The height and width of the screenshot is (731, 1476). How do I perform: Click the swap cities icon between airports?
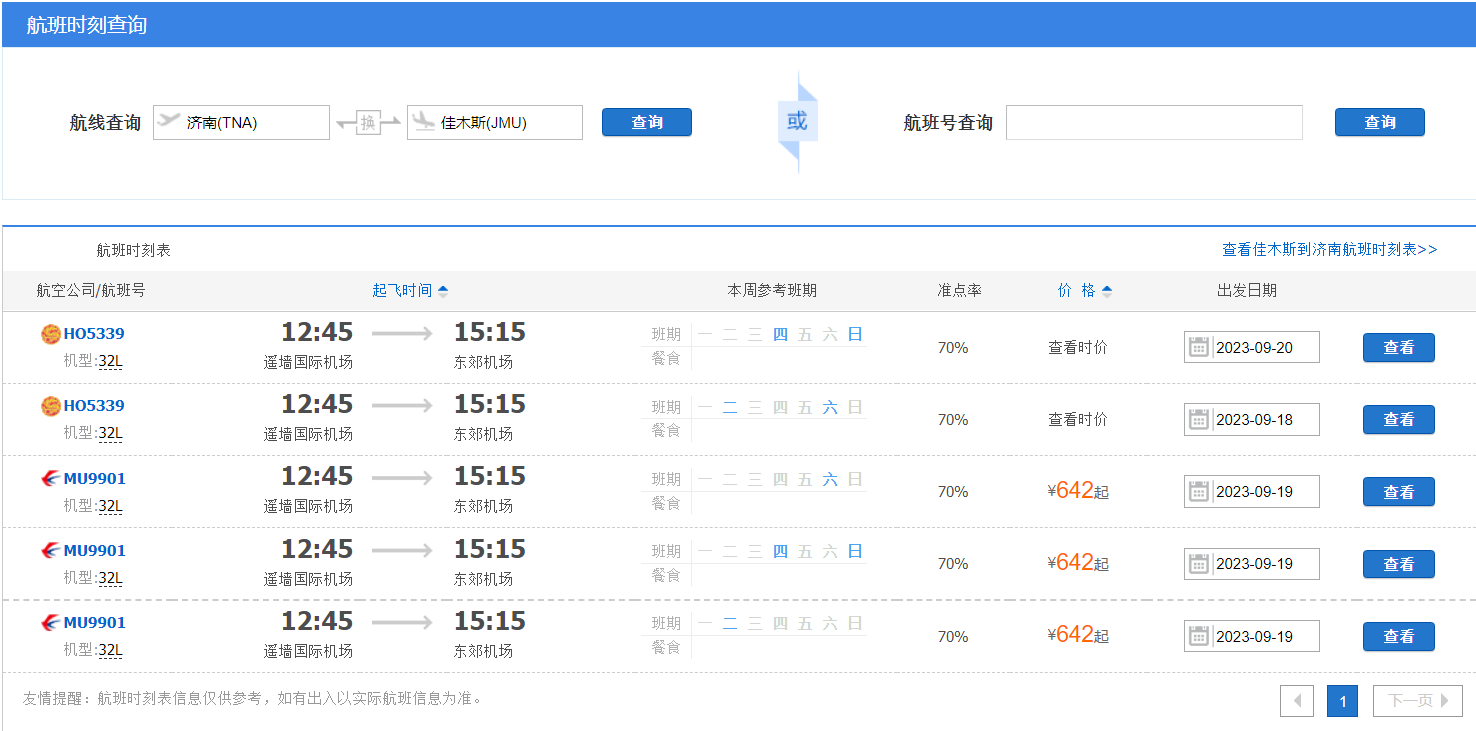click(x=368, y=123)
